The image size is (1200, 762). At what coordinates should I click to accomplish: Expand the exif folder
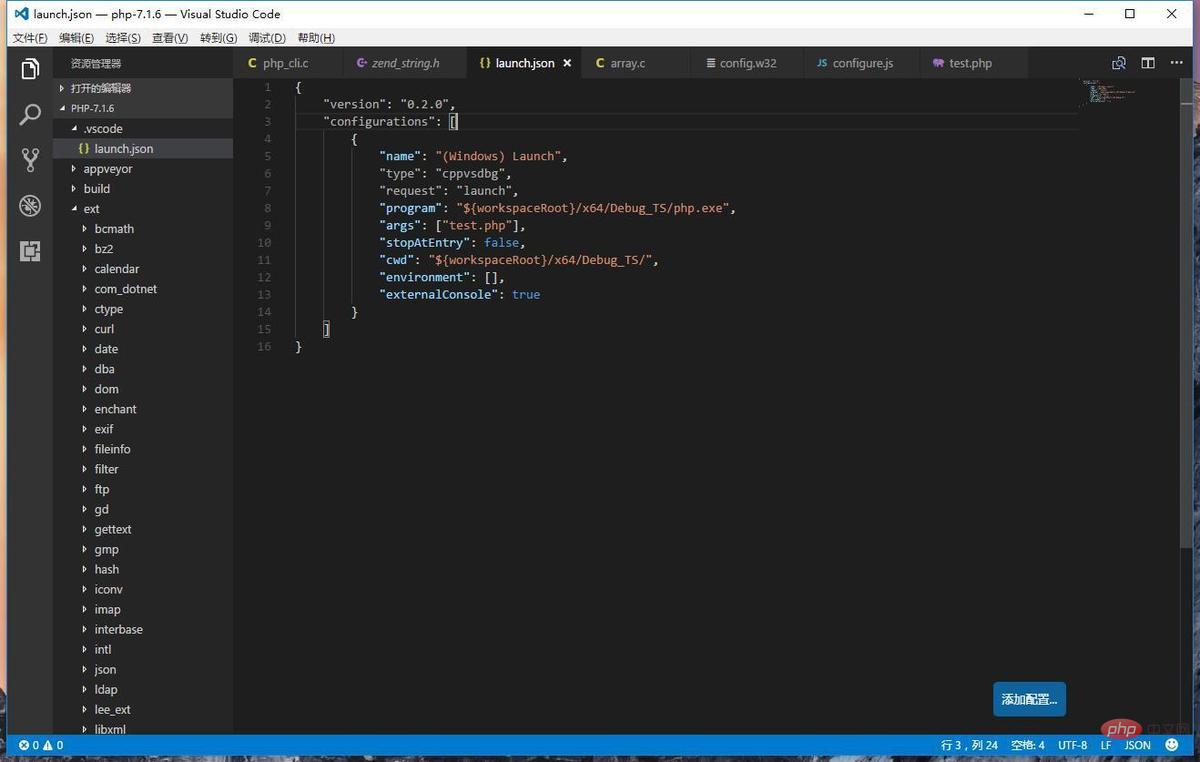[x=143, y=429]
